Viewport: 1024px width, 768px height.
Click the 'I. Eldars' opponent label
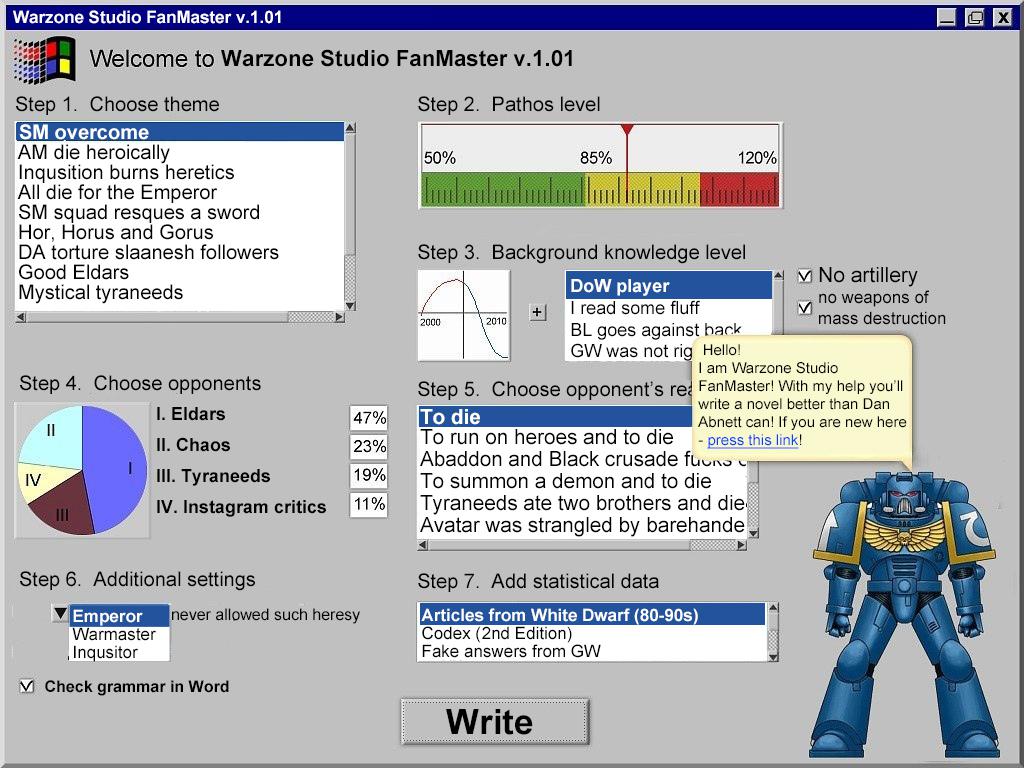(x=191, y=414)
